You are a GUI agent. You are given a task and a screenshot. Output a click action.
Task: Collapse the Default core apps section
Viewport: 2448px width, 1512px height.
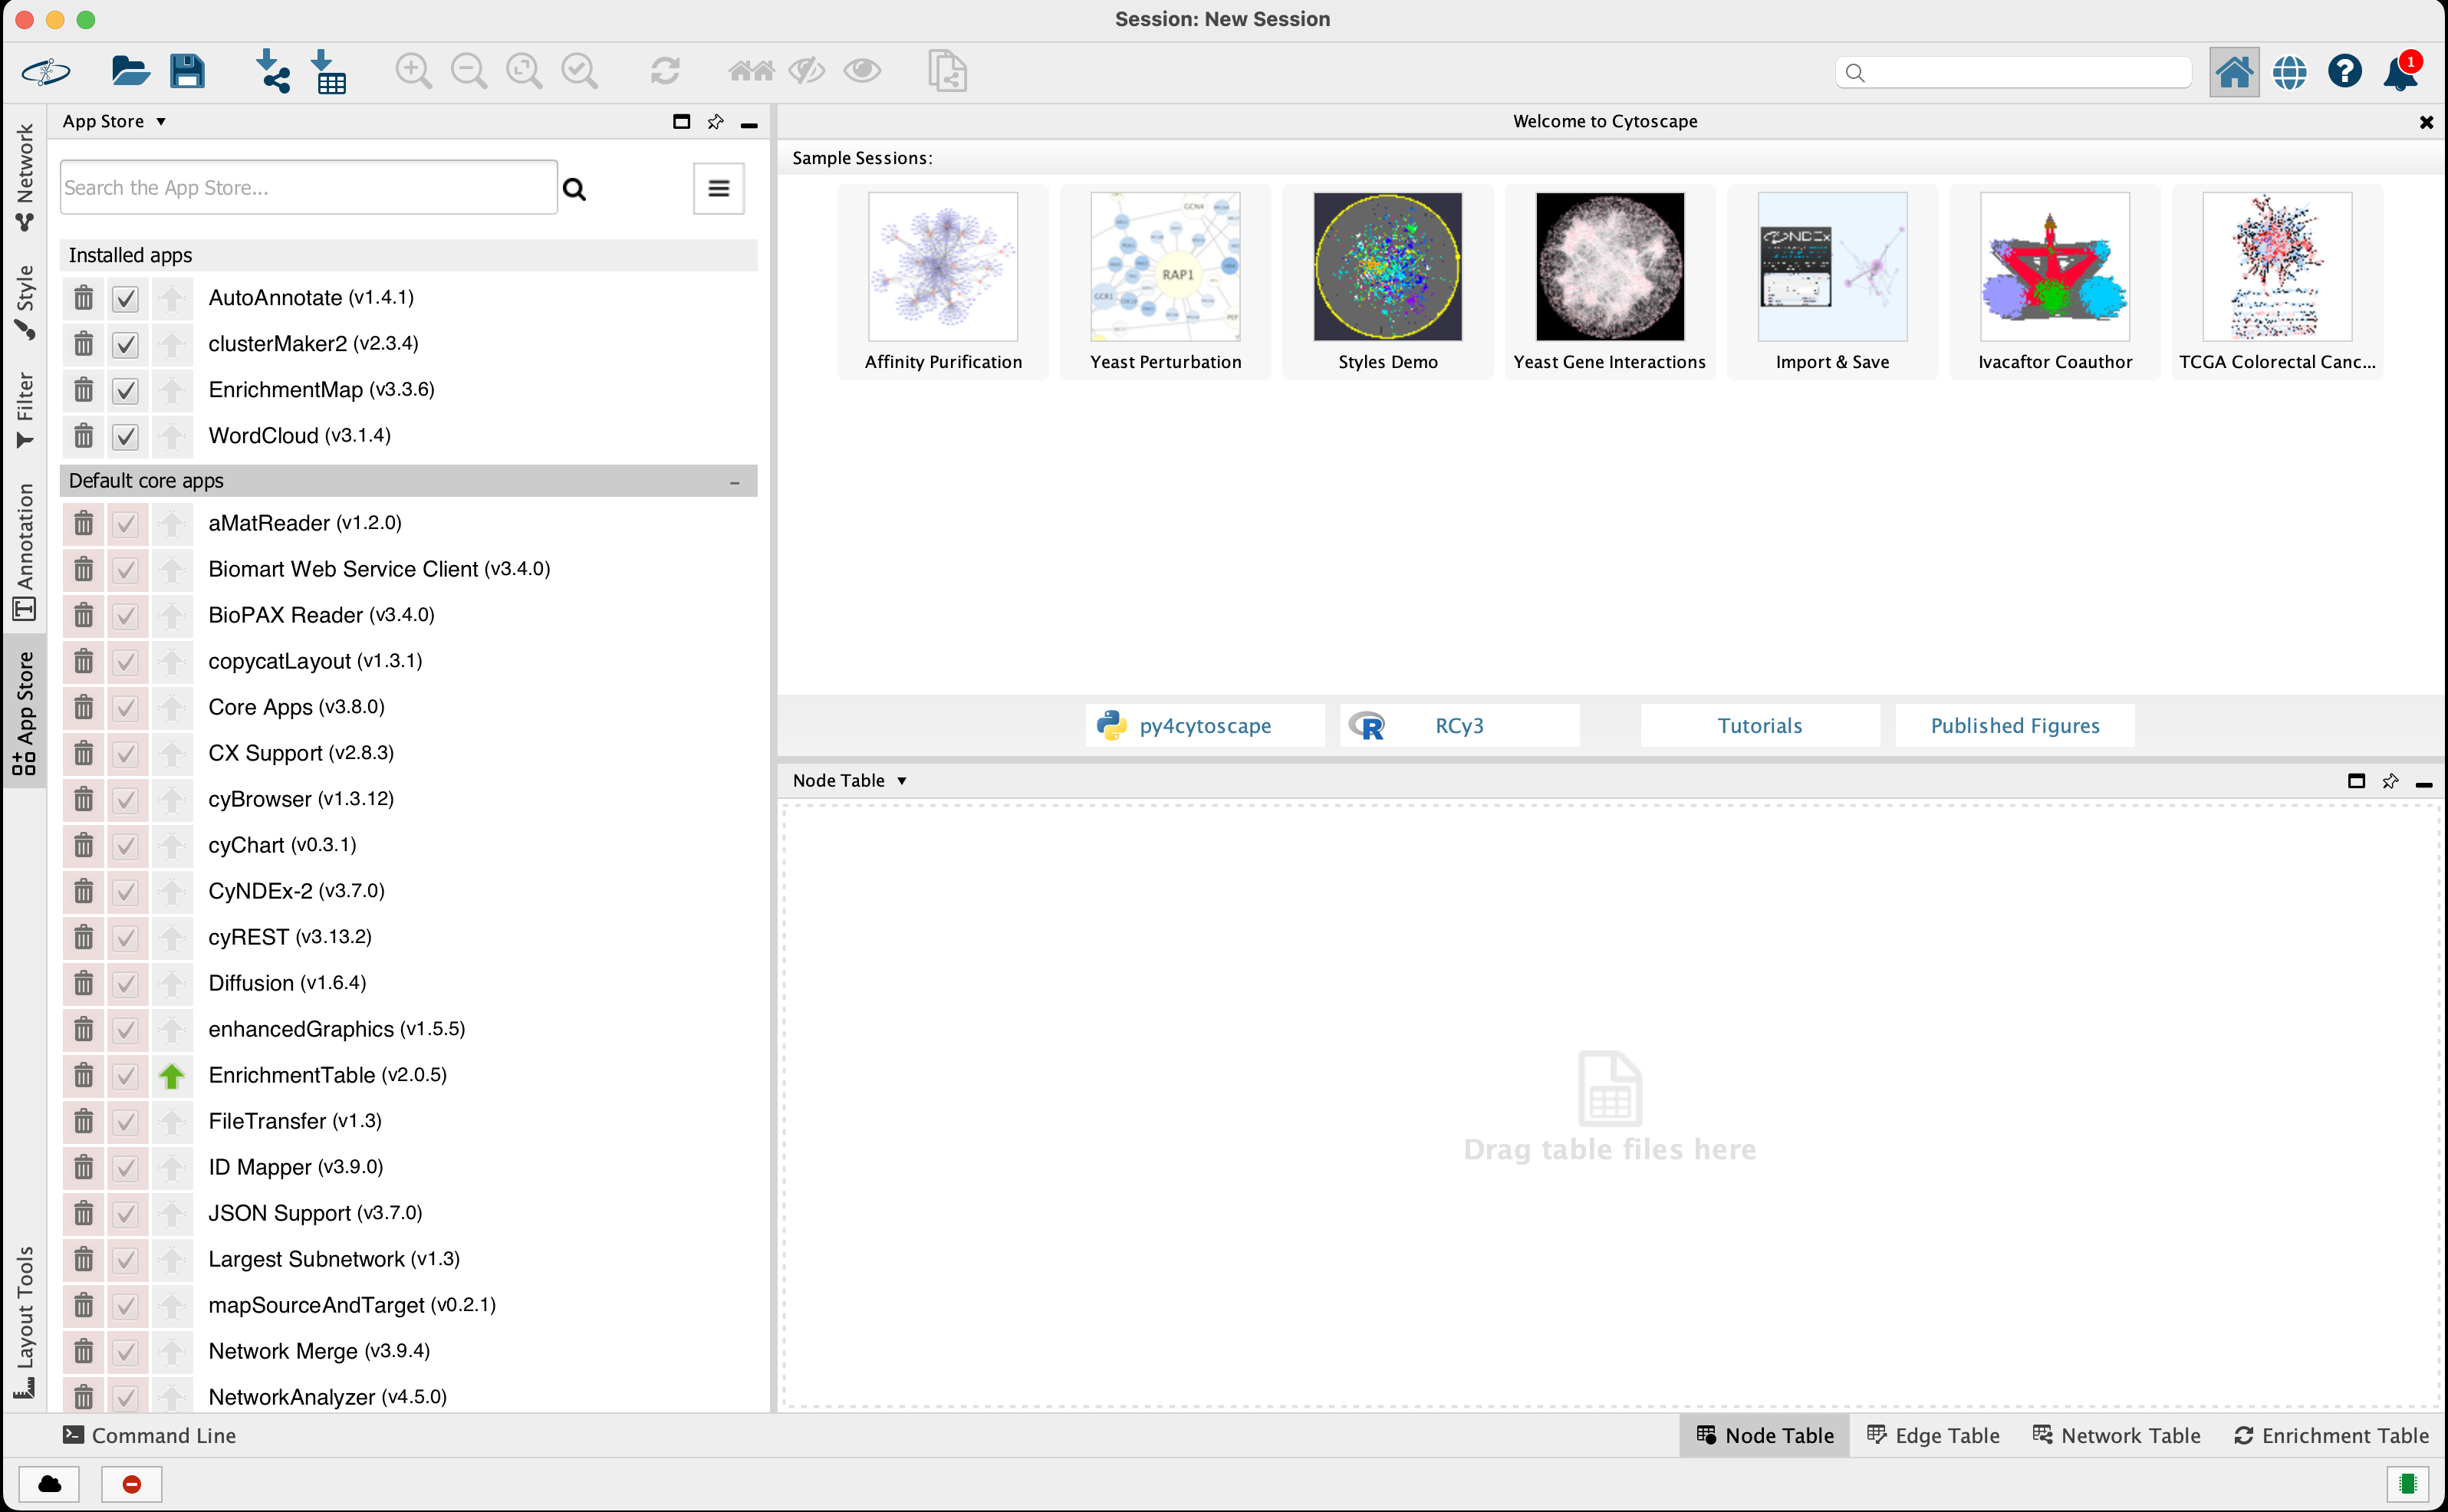point(735,482)
